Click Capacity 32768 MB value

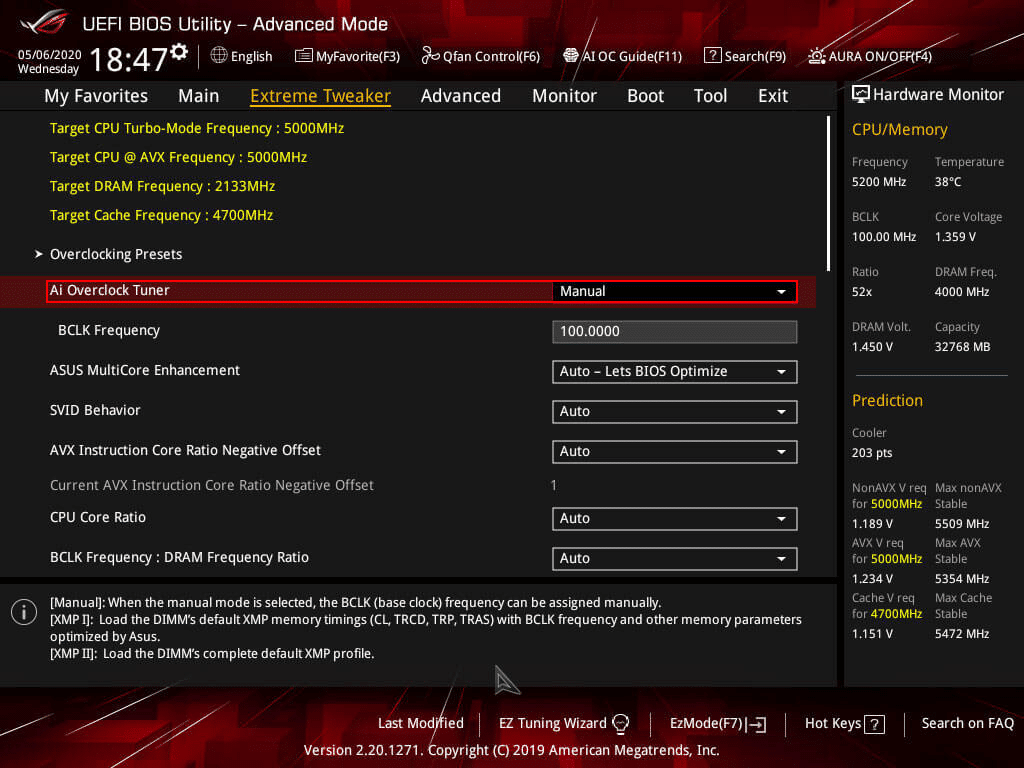click(x=962, y=347)
